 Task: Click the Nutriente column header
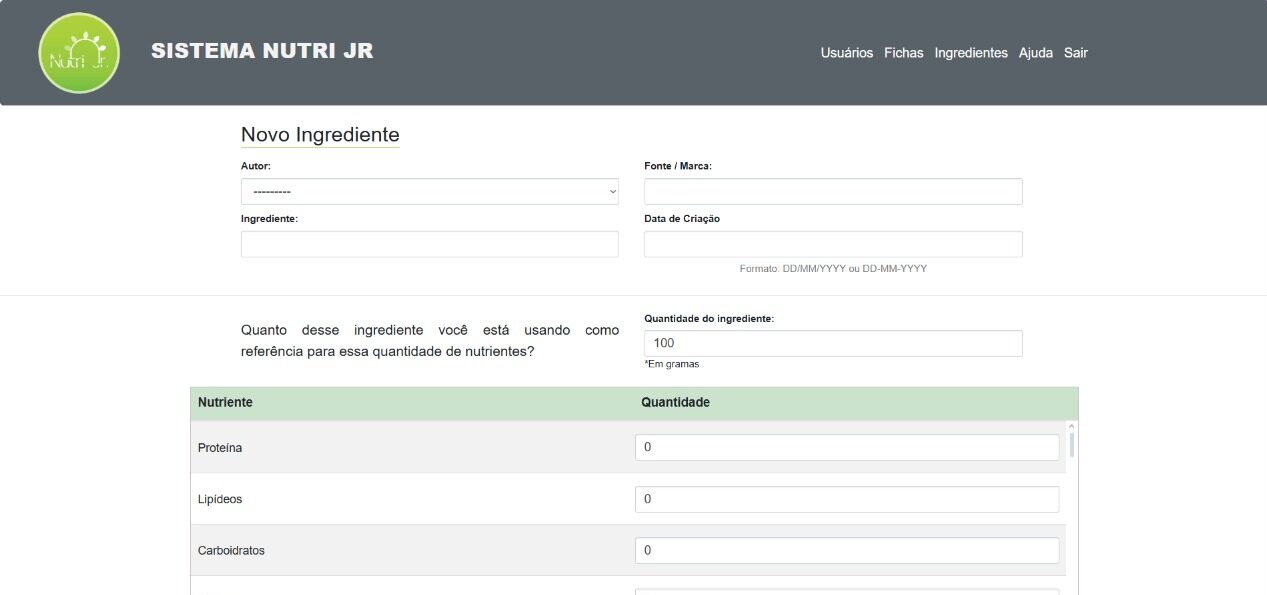(225, 402)
